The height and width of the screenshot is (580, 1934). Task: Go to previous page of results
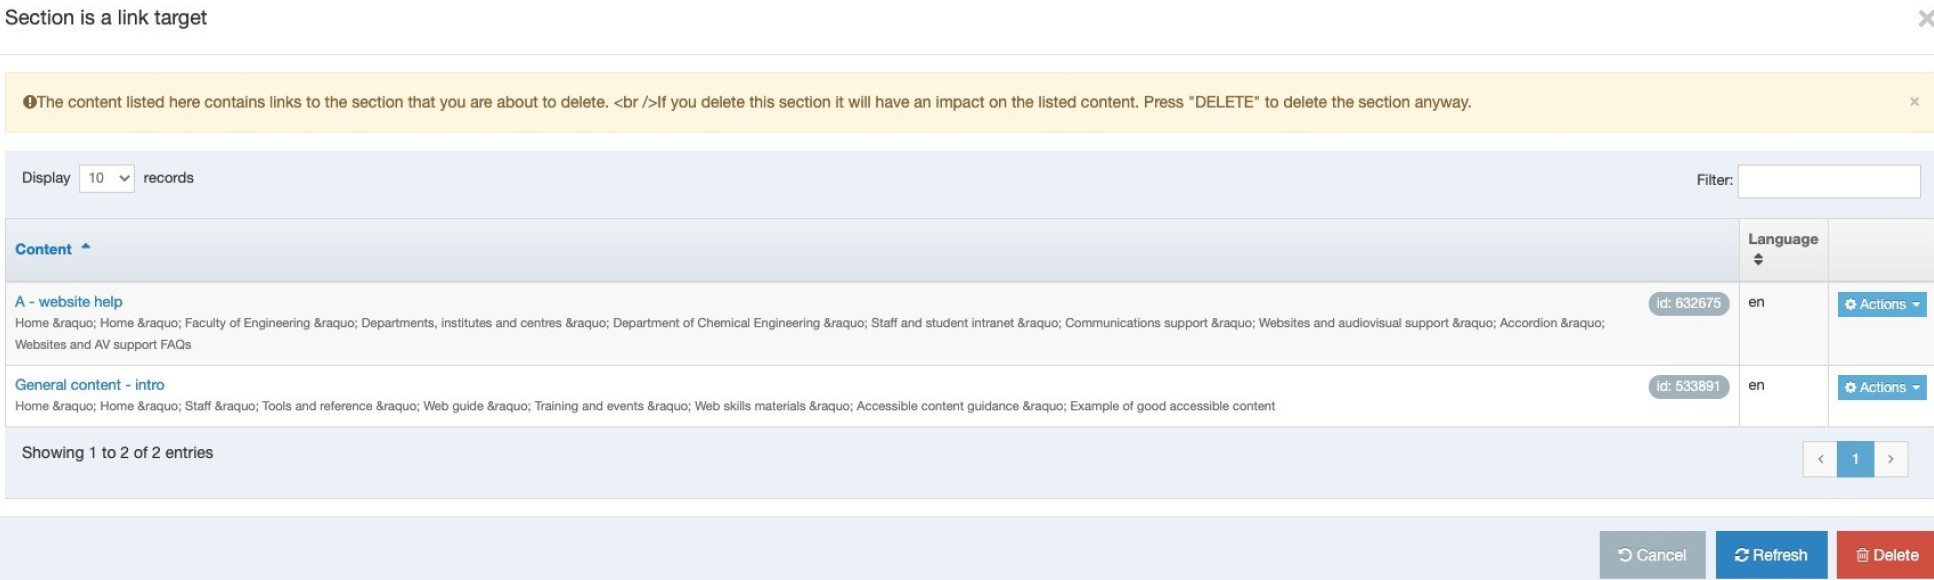click(1820, 460)
